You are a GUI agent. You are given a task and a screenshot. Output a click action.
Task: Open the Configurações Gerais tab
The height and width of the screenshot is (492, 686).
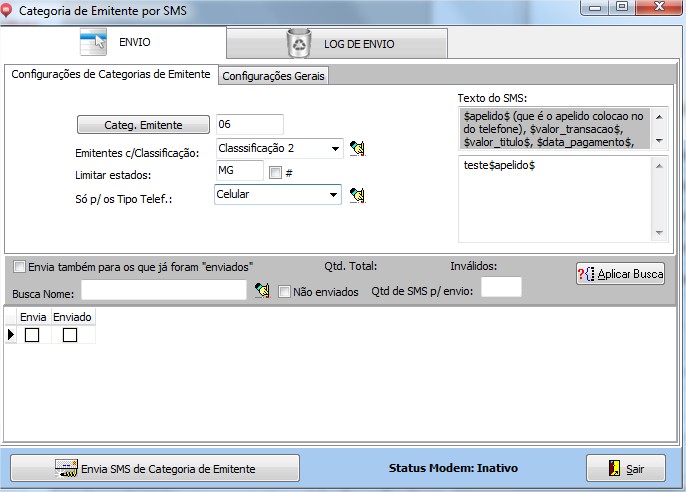tap(273, 76)
